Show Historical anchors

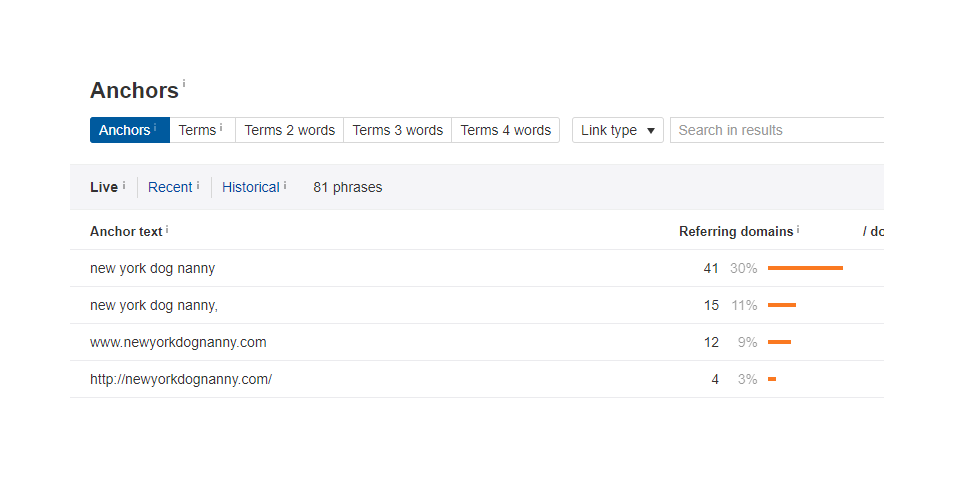[x=250, y=187]
